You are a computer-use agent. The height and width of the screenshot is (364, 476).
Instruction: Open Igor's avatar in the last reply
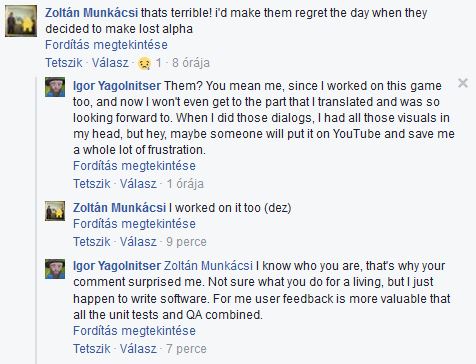[55, 269]
